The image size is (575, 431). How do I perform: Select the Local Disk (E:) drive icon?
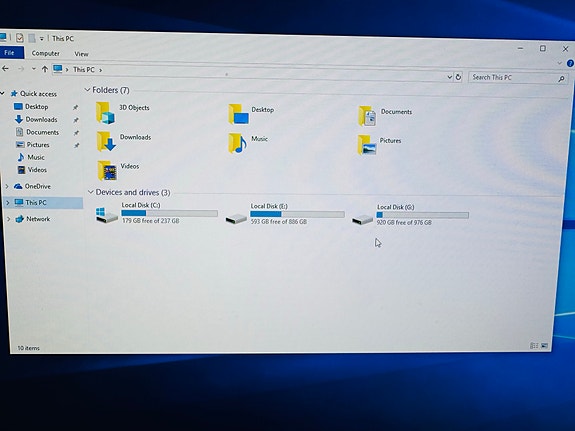(x=236, y=219)
